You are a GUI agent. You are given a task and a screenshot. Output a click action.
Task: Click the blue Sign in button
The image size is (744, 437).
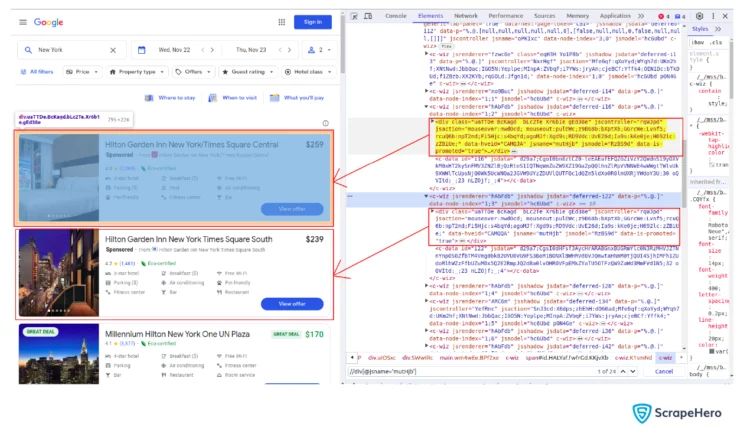(x=313, y=22)
